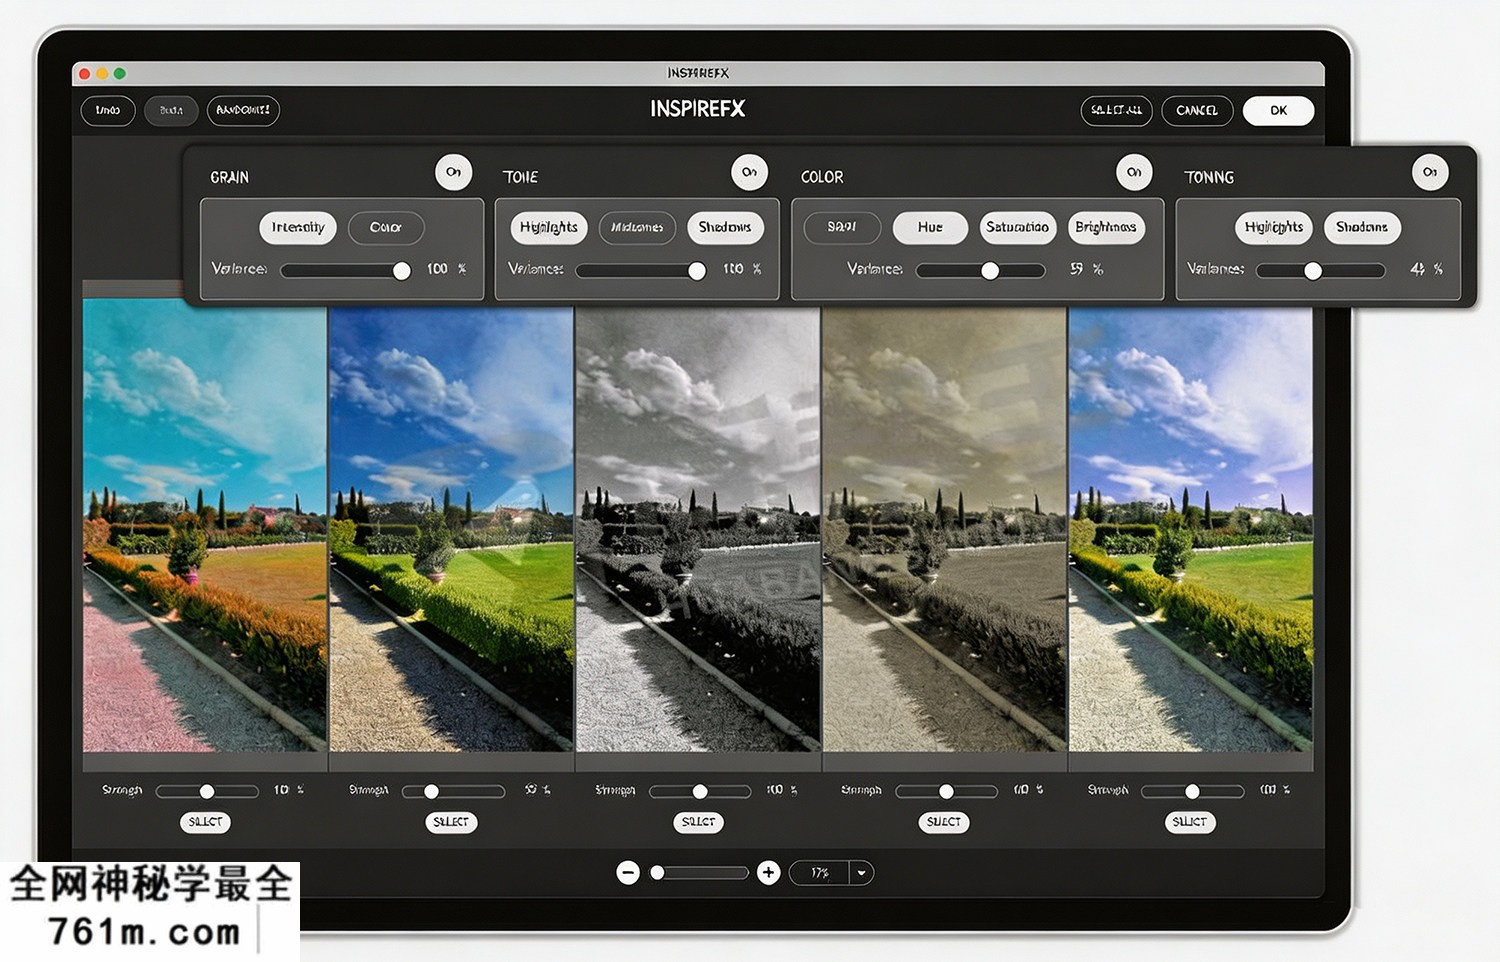Open the zoom percentage dropdown arrow
The width and height of the screenshot is (1500, 962).
pos(861,873)
